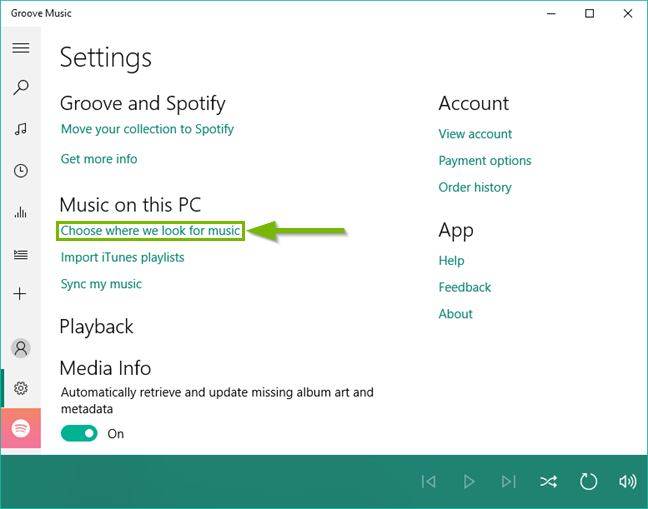Click the Settings page heading
This screenshot has height=509, width=648.
point(106,58)
